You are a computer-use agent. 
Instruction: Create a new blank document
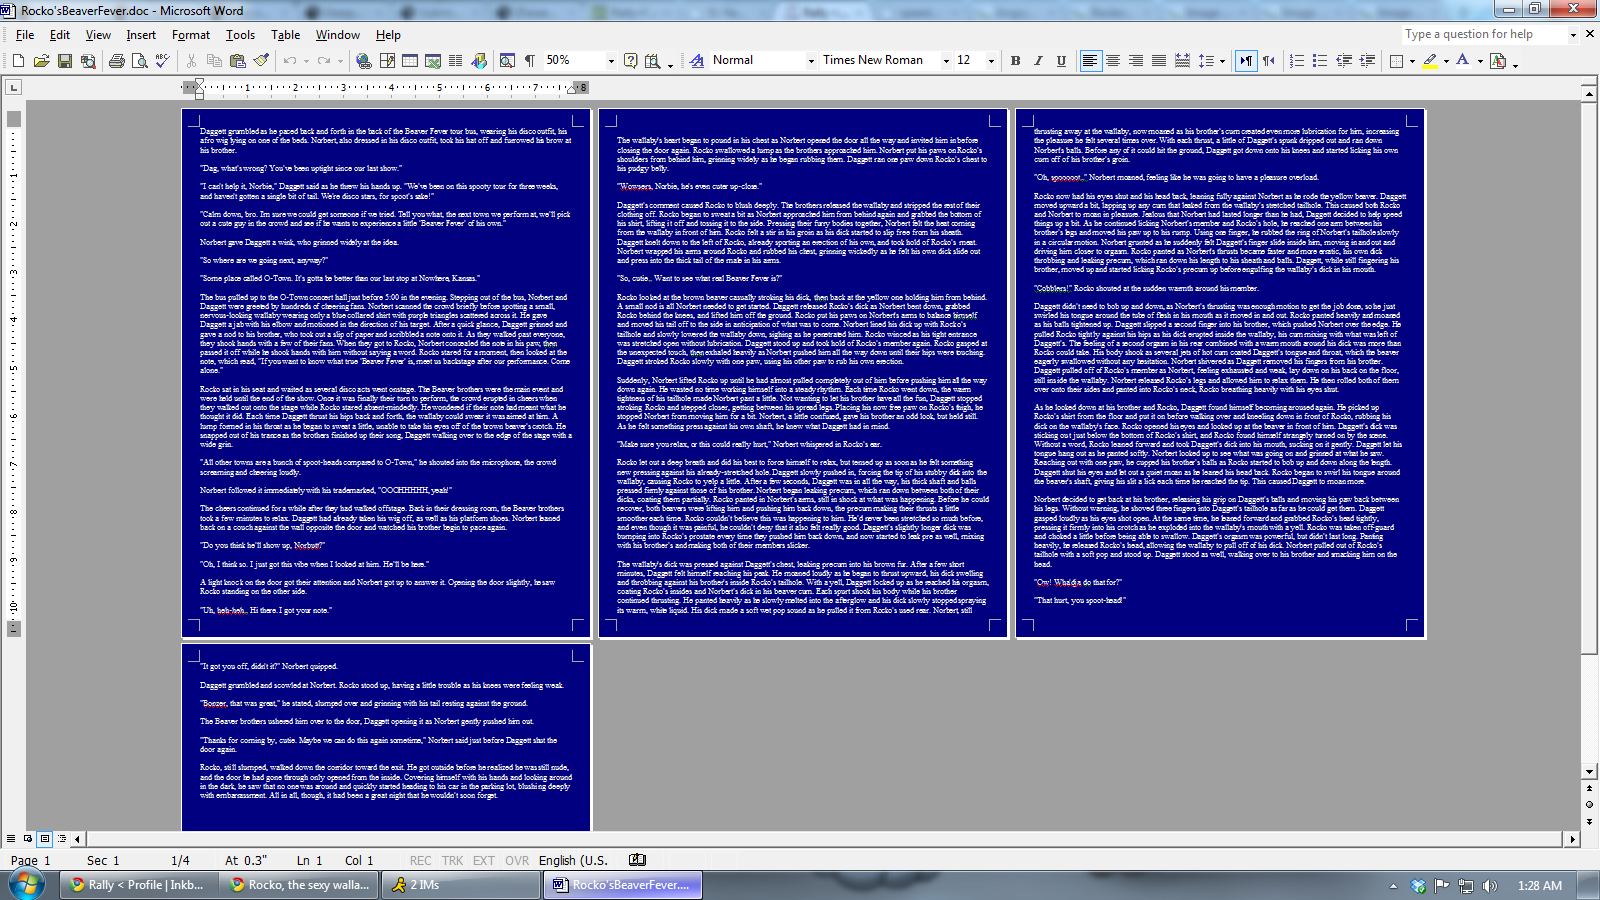pyautogui.click(x=18, y=61)
